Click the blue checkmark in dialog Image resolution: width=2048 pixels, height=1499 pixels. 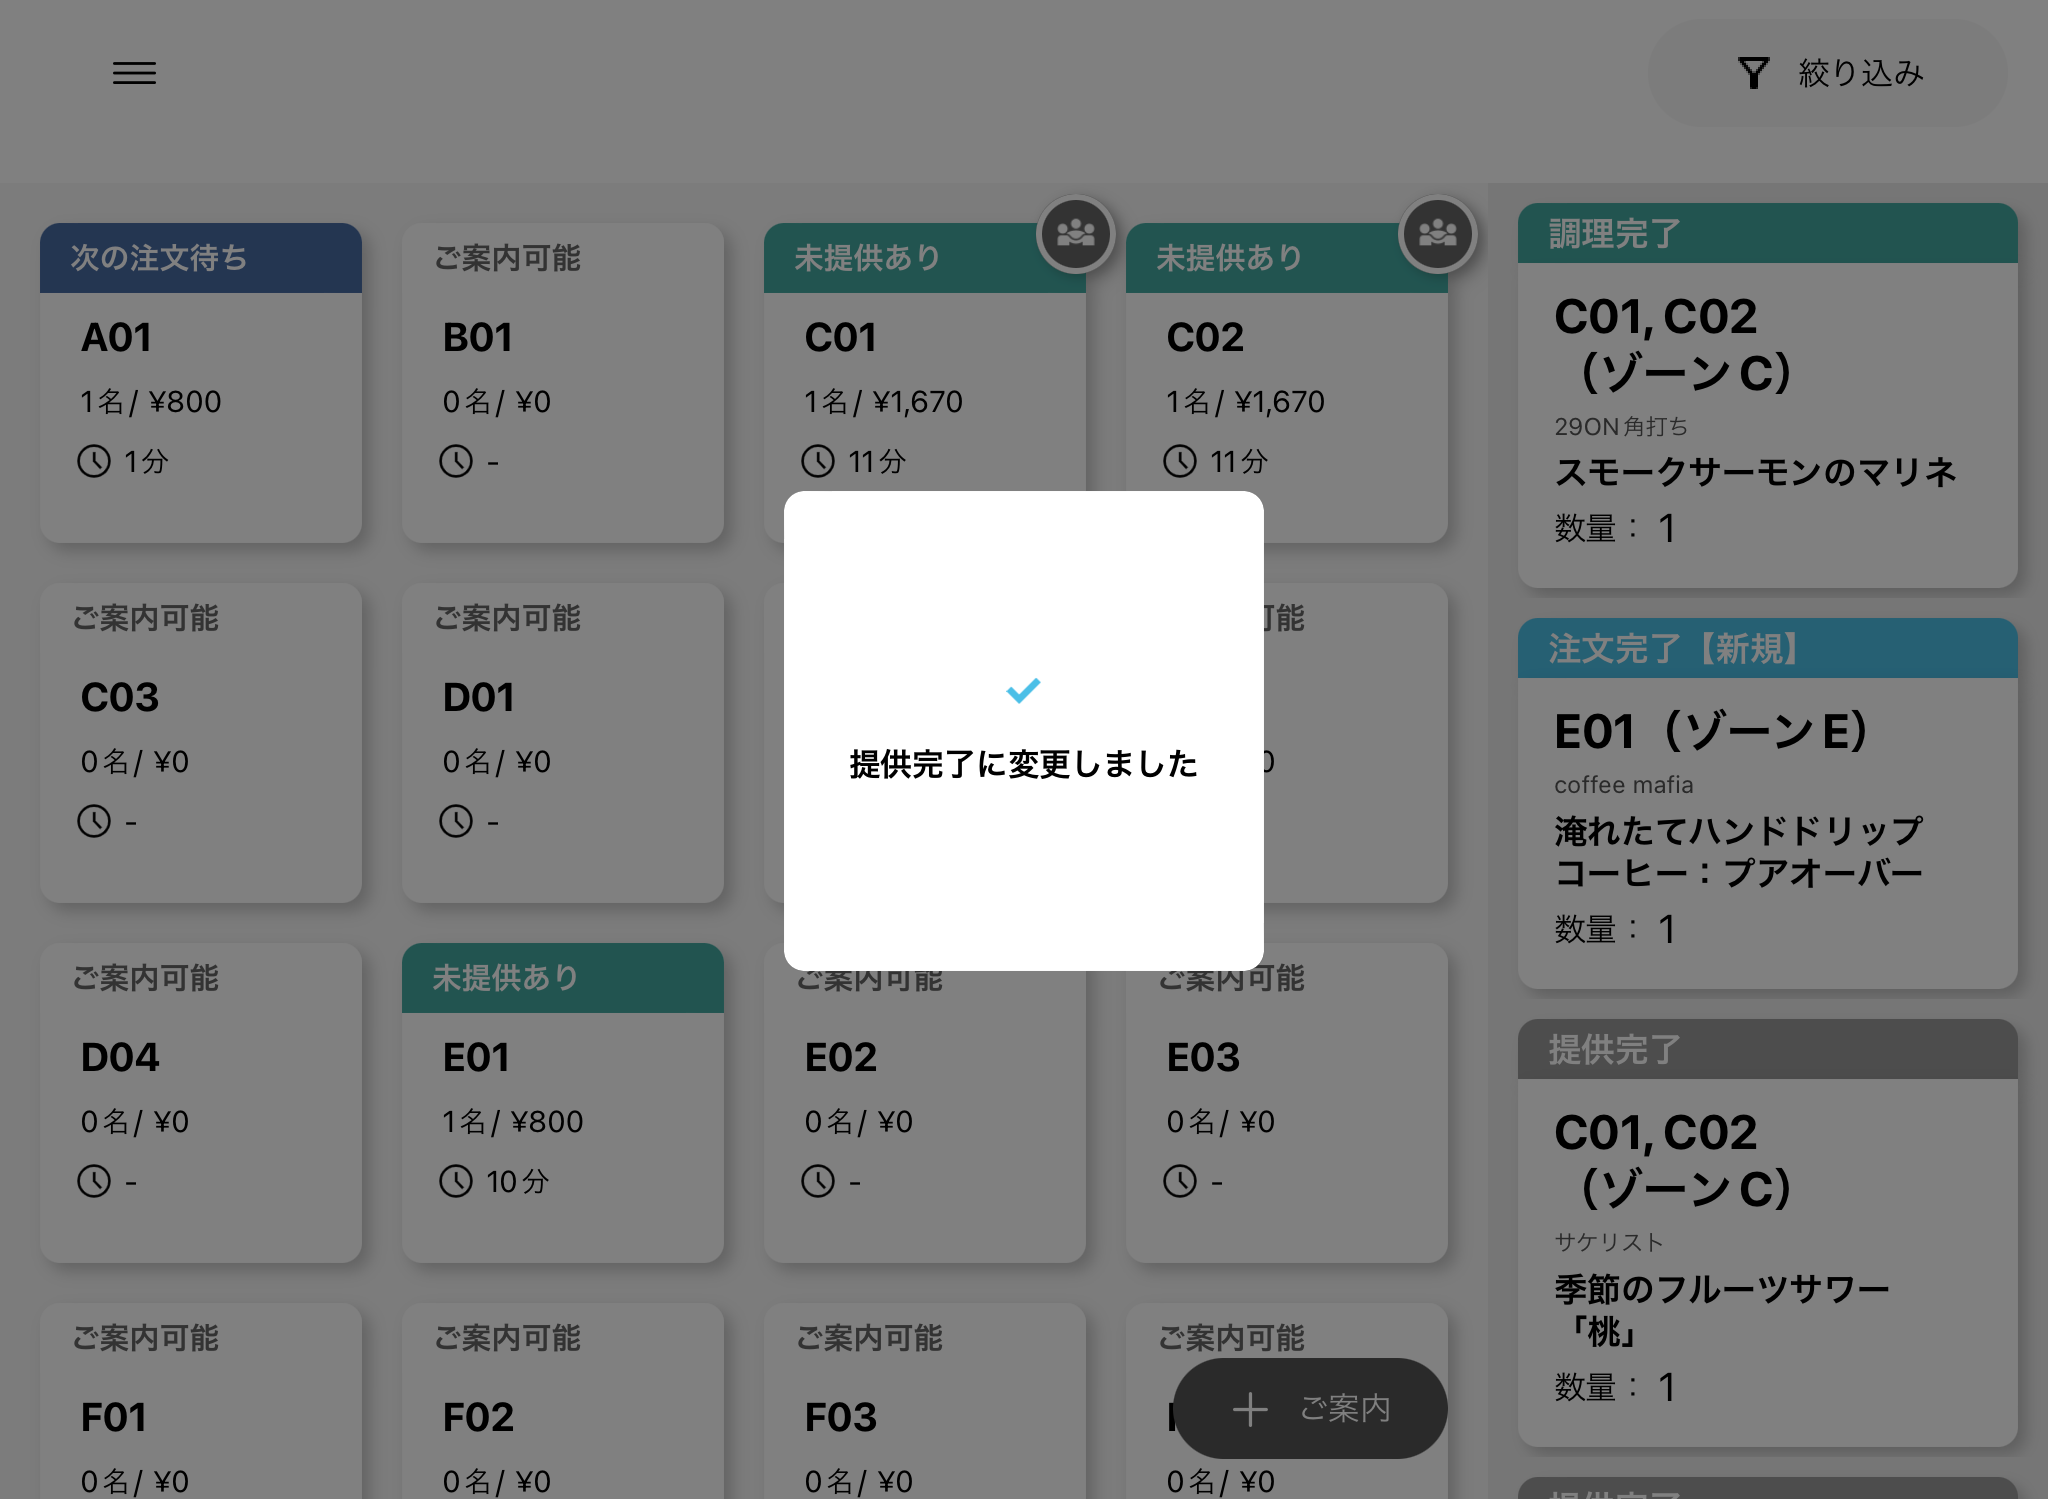[x=1023, y=690]
